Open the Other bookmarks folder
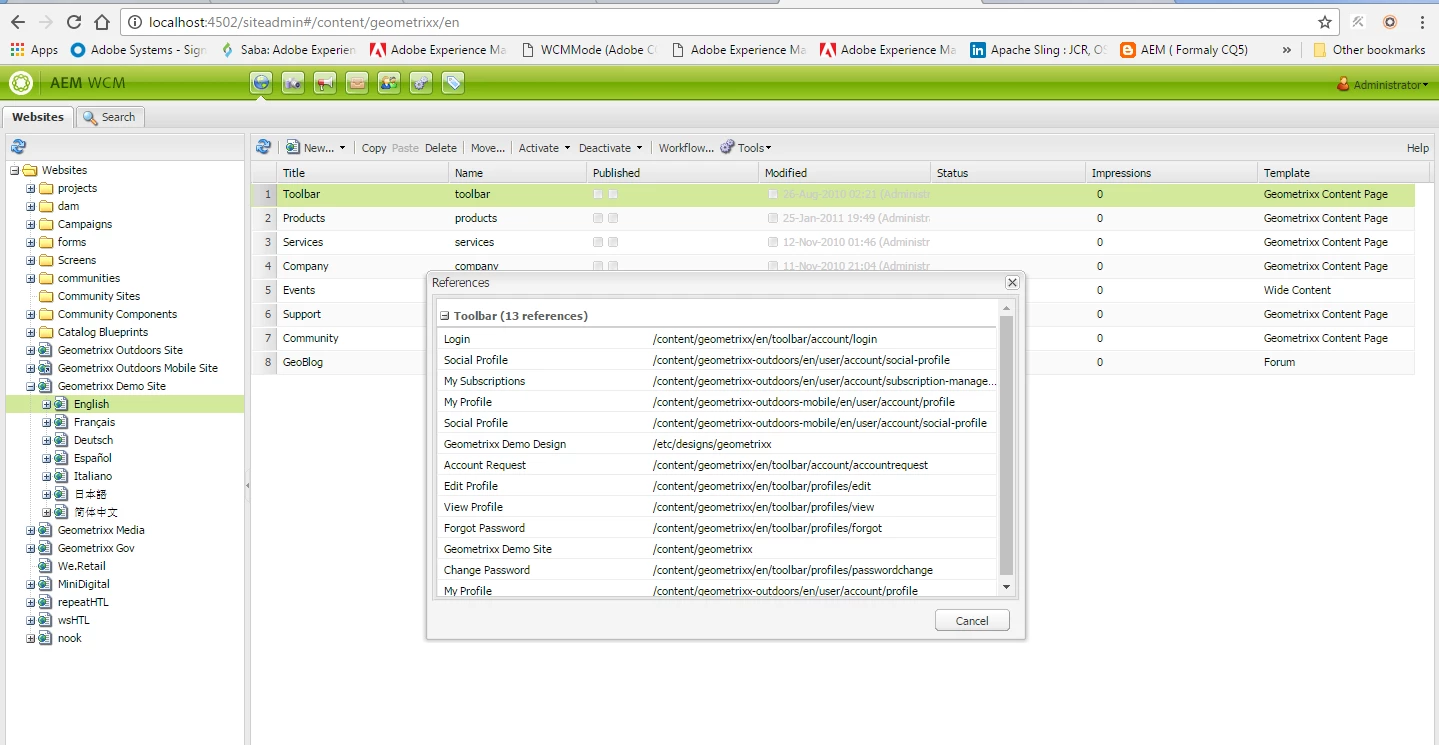This screenshot has width=1439, height=745. tap(1369, 49)
